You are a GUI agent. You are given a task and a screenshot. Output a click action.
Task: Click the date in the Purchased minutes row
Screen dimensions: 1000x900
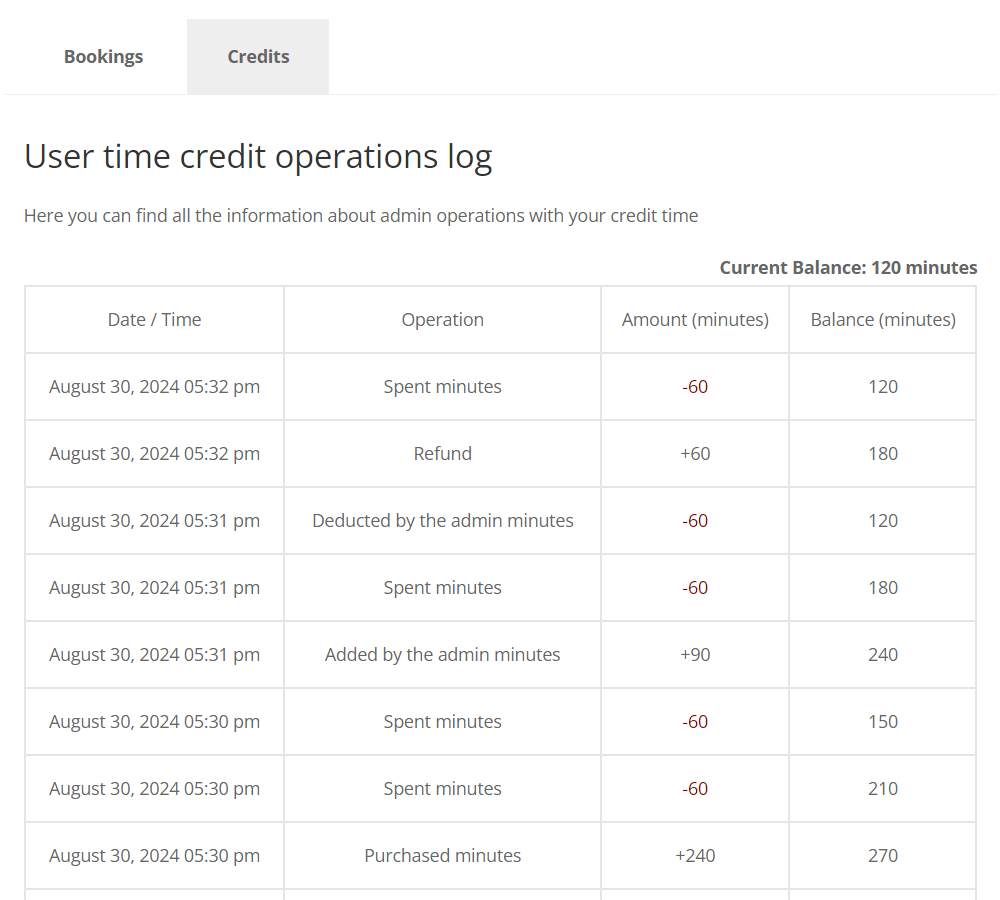tap(154, 855)
